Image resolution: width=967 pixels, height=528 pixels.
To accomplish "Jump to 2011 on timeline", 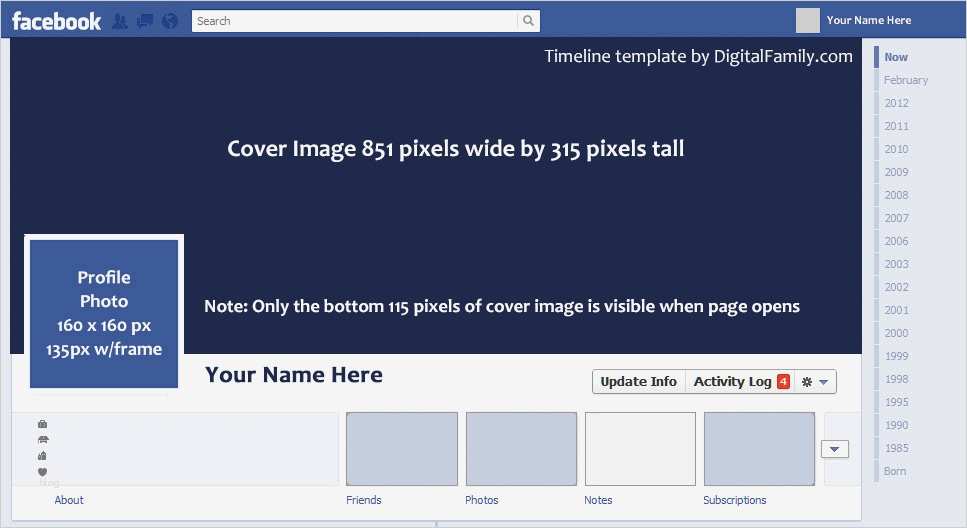I will [x=896, y=126].
